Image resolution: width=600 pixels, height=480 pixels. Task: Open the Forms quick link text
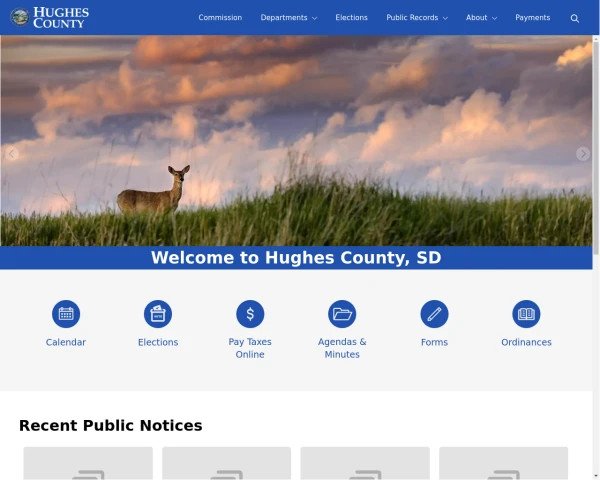[434, 342]
